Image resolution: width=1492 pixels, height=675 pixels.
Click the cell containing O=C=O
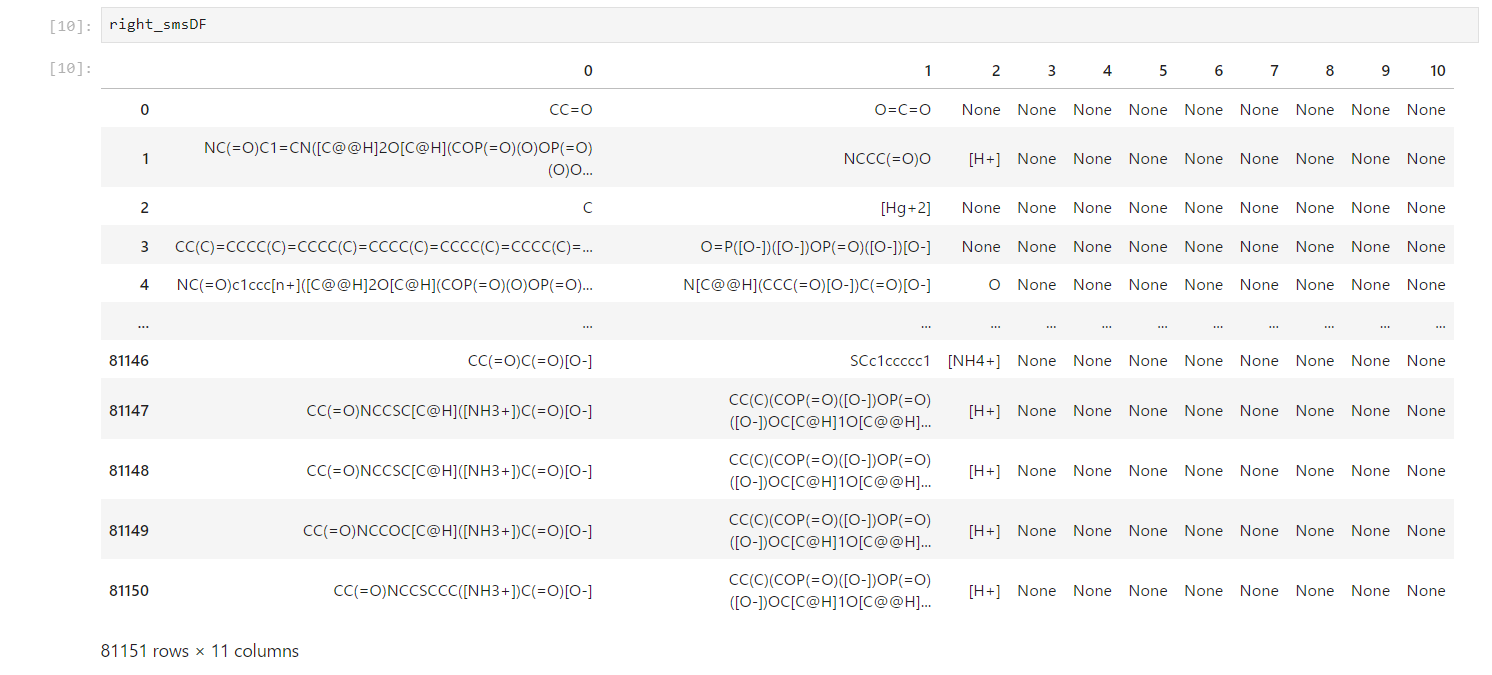[x=902, y=110]
